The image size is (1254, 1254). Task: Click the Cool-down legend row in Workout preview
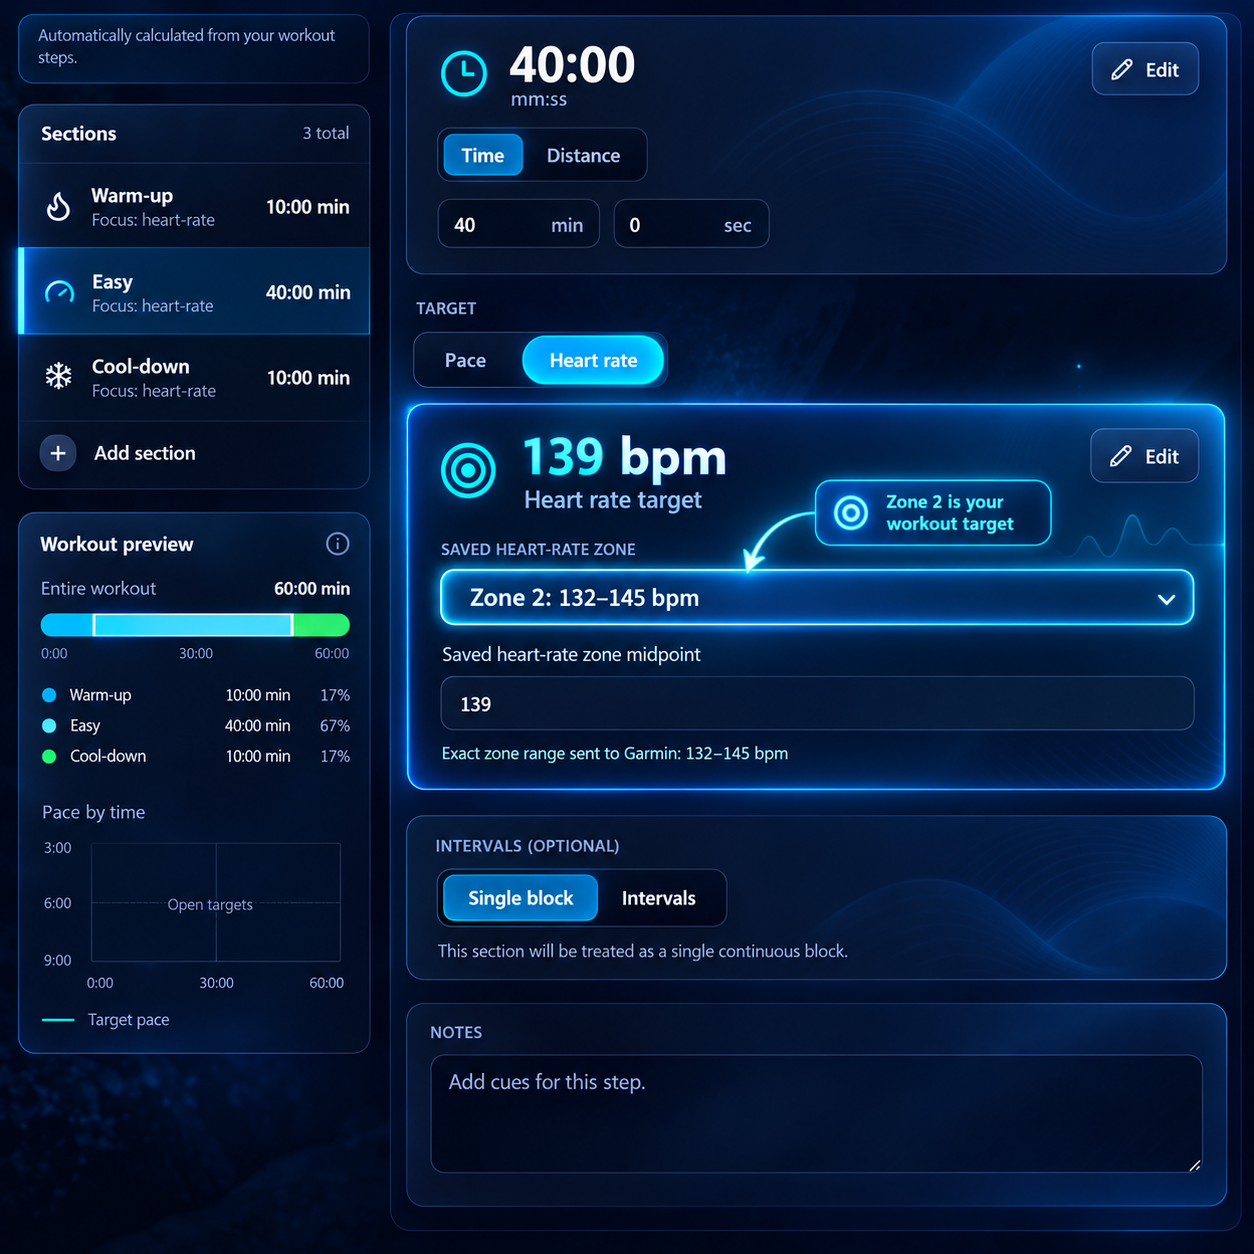[195, 756]
